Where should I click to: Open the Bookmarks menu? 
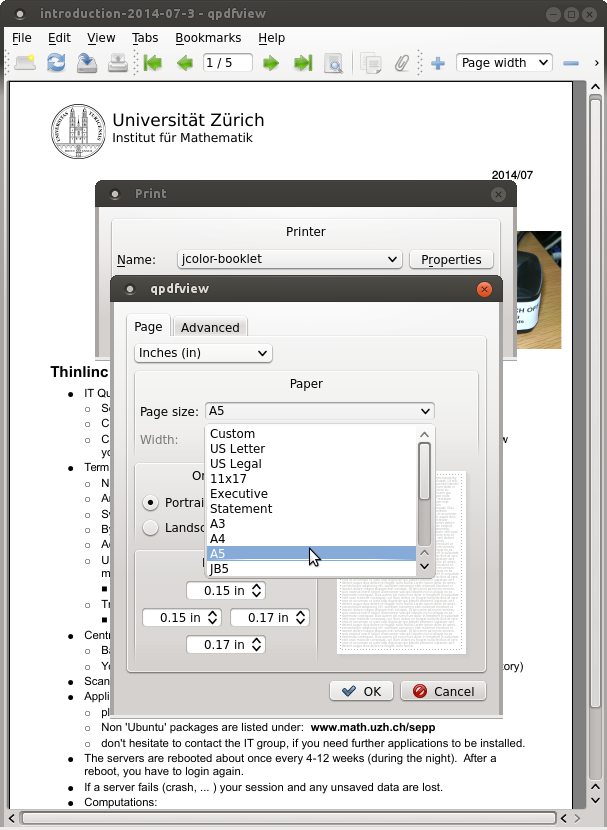[x=208, y=38]
